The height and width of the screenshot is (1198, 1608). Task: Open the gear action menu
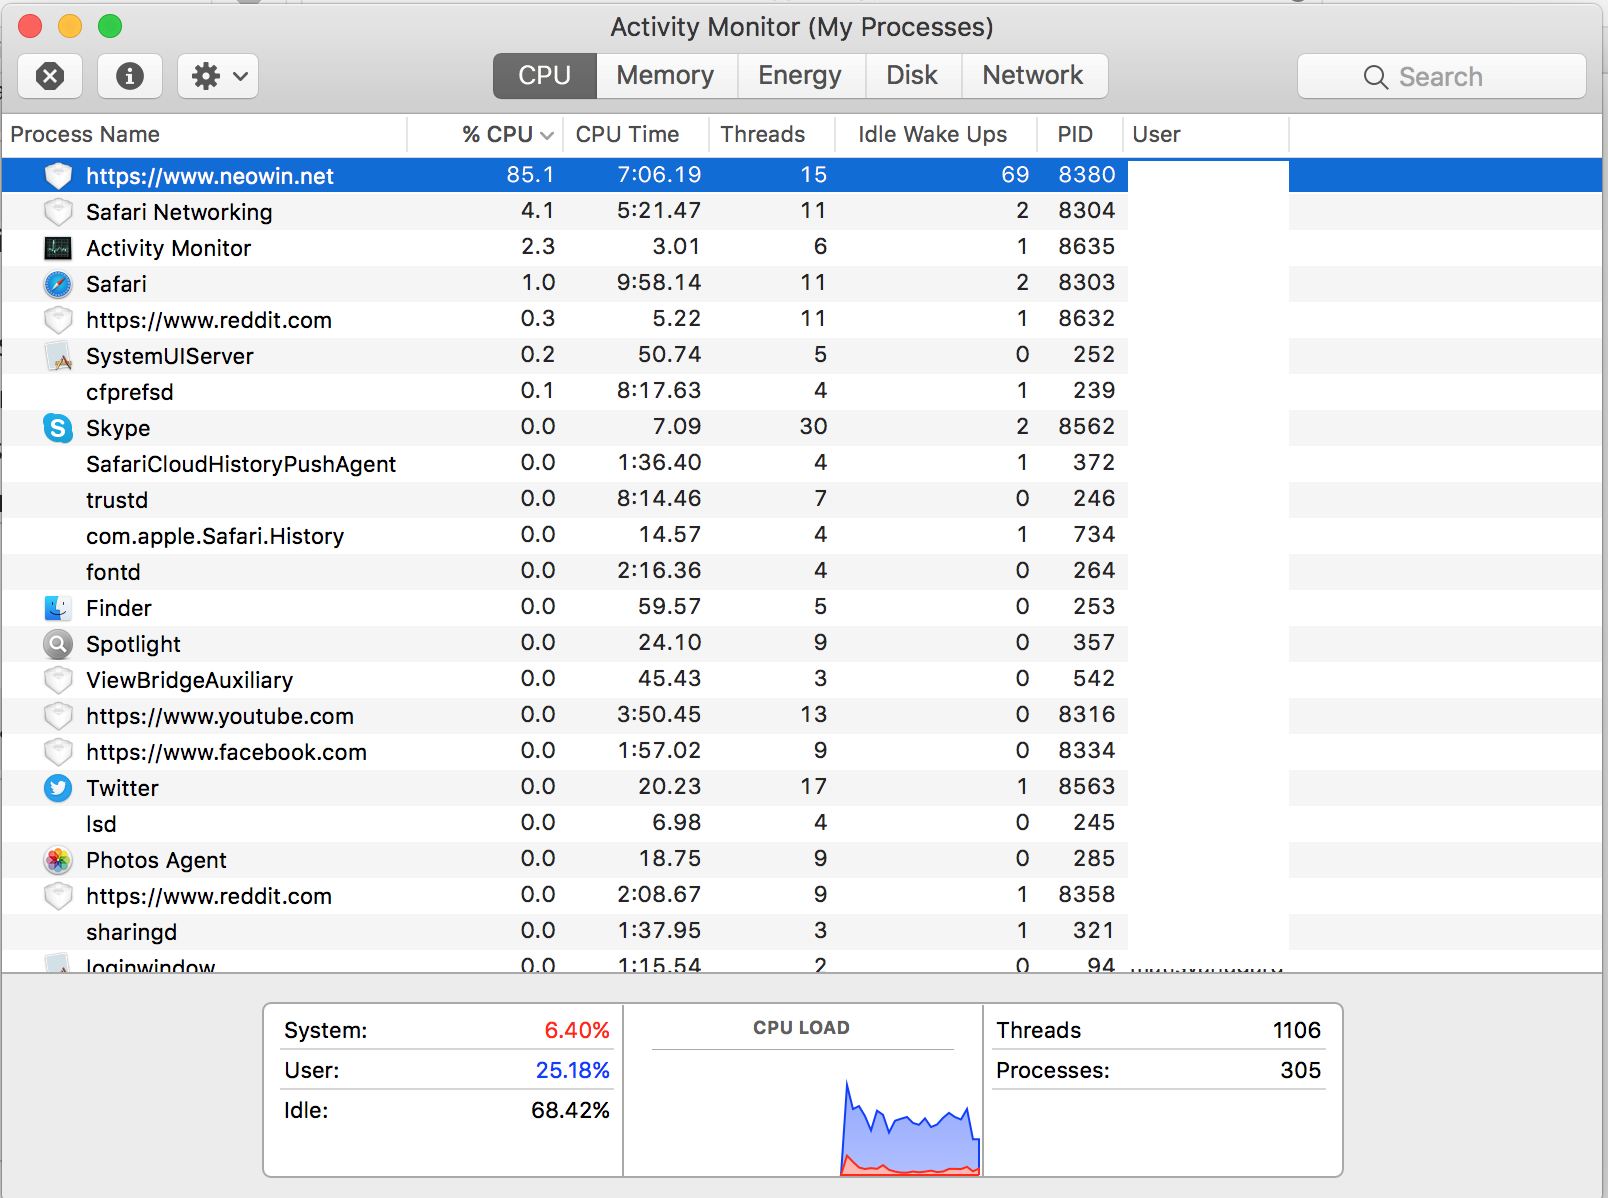(218, 76)
